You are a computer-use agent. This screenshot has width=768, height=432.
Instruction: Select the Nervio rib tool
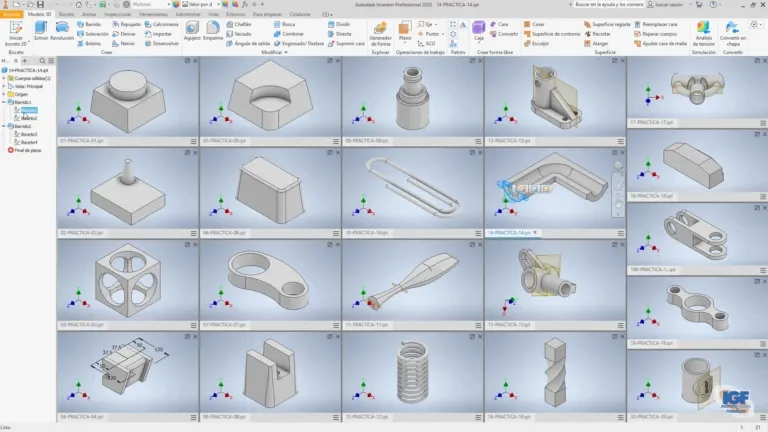[x=123, y=44]
